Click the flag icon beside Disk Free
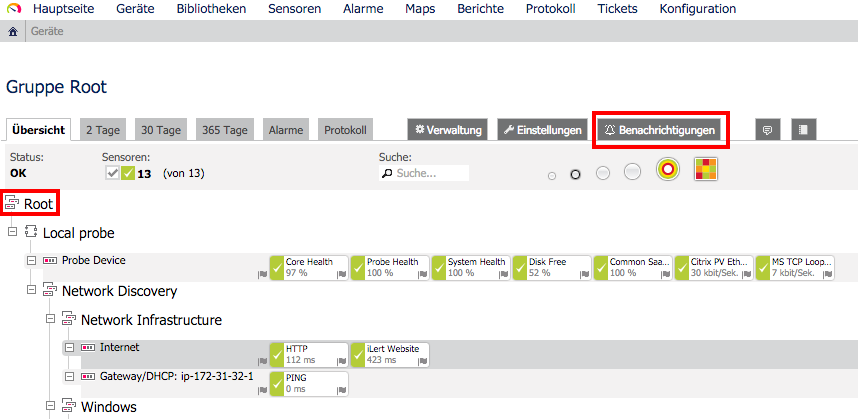 pos(585,274)
